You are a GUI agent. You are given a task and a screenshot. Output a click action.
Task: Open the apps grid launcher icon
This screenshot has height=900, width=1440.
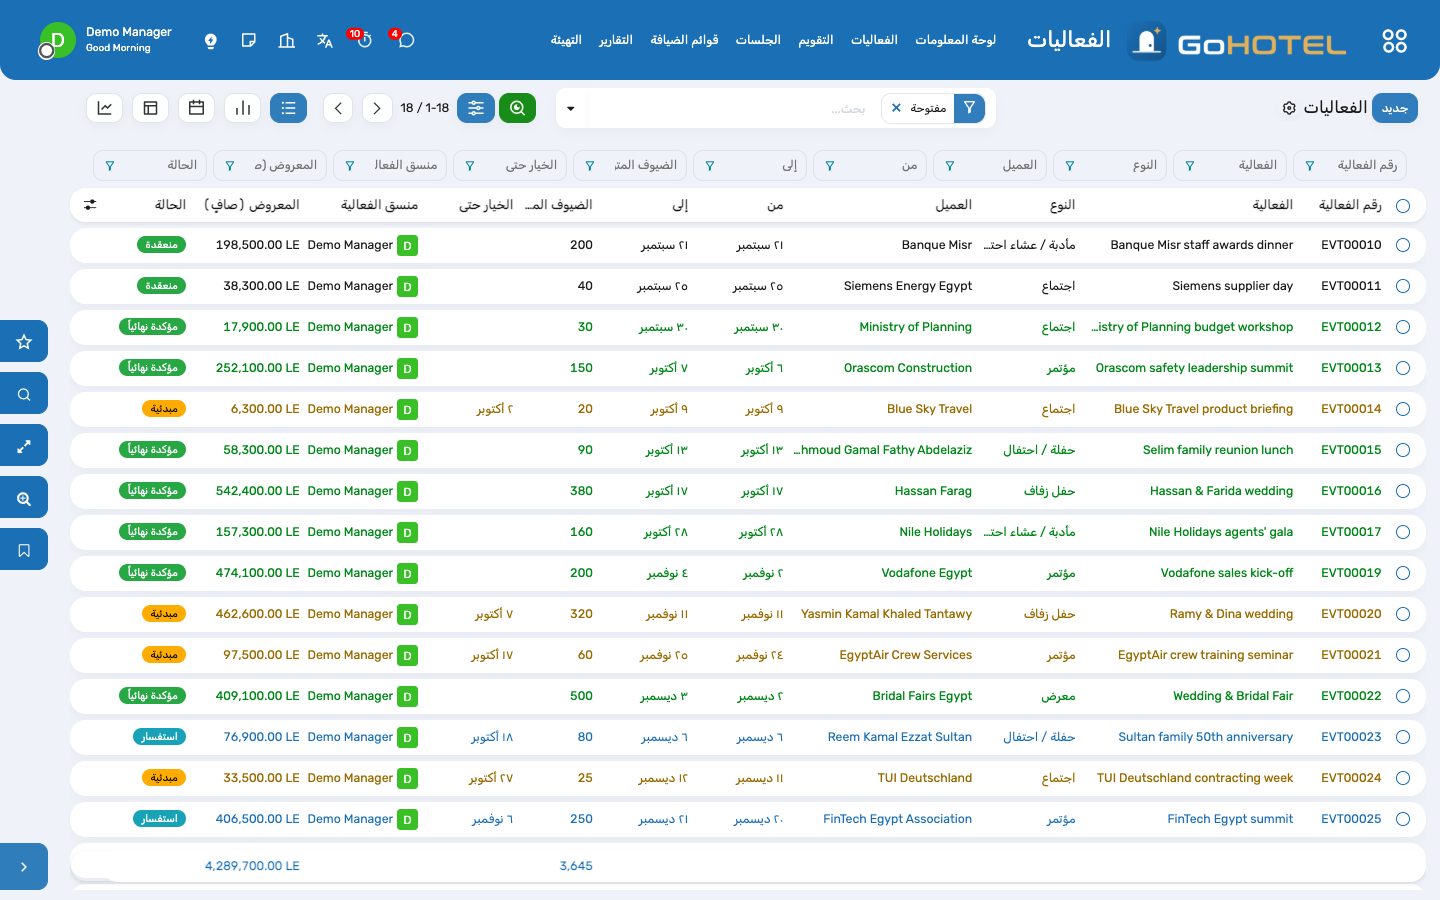click(1394, 41)
